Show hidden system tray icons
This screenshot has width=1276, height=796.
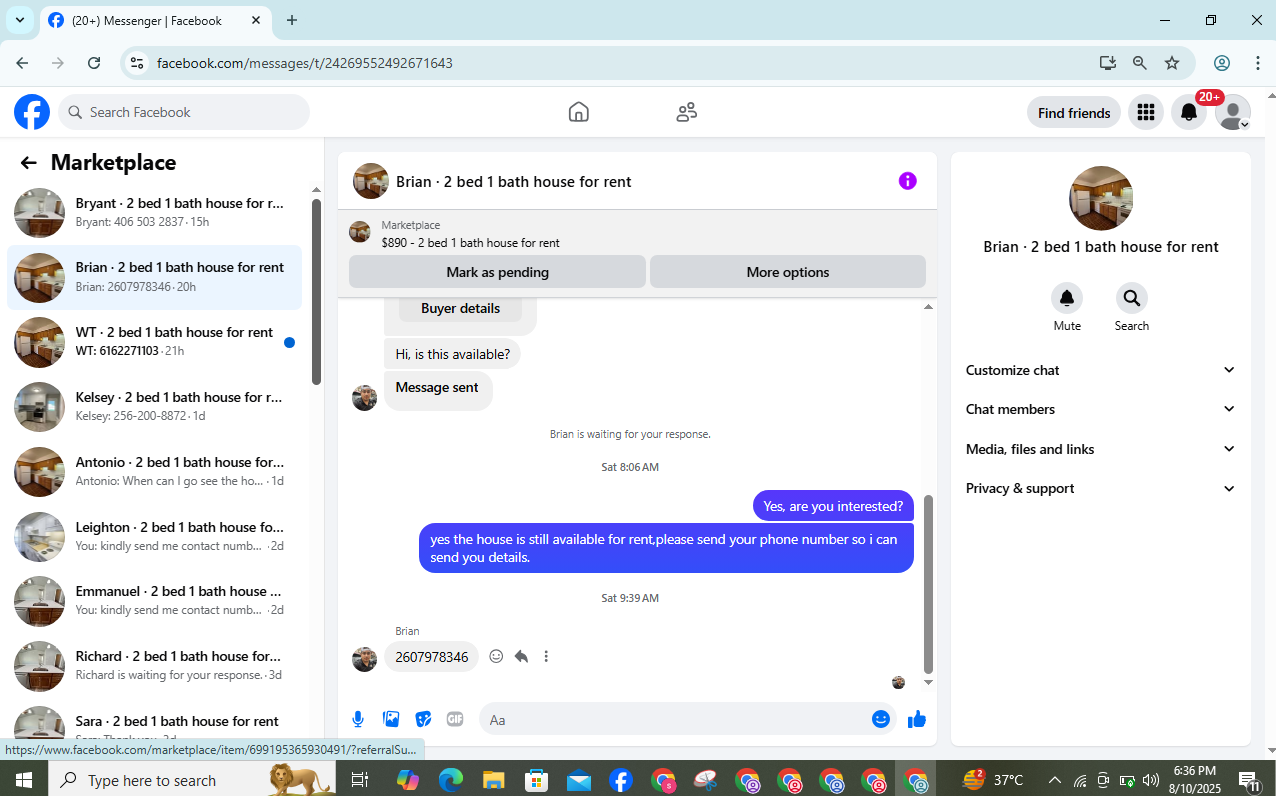click(1054, 780)
